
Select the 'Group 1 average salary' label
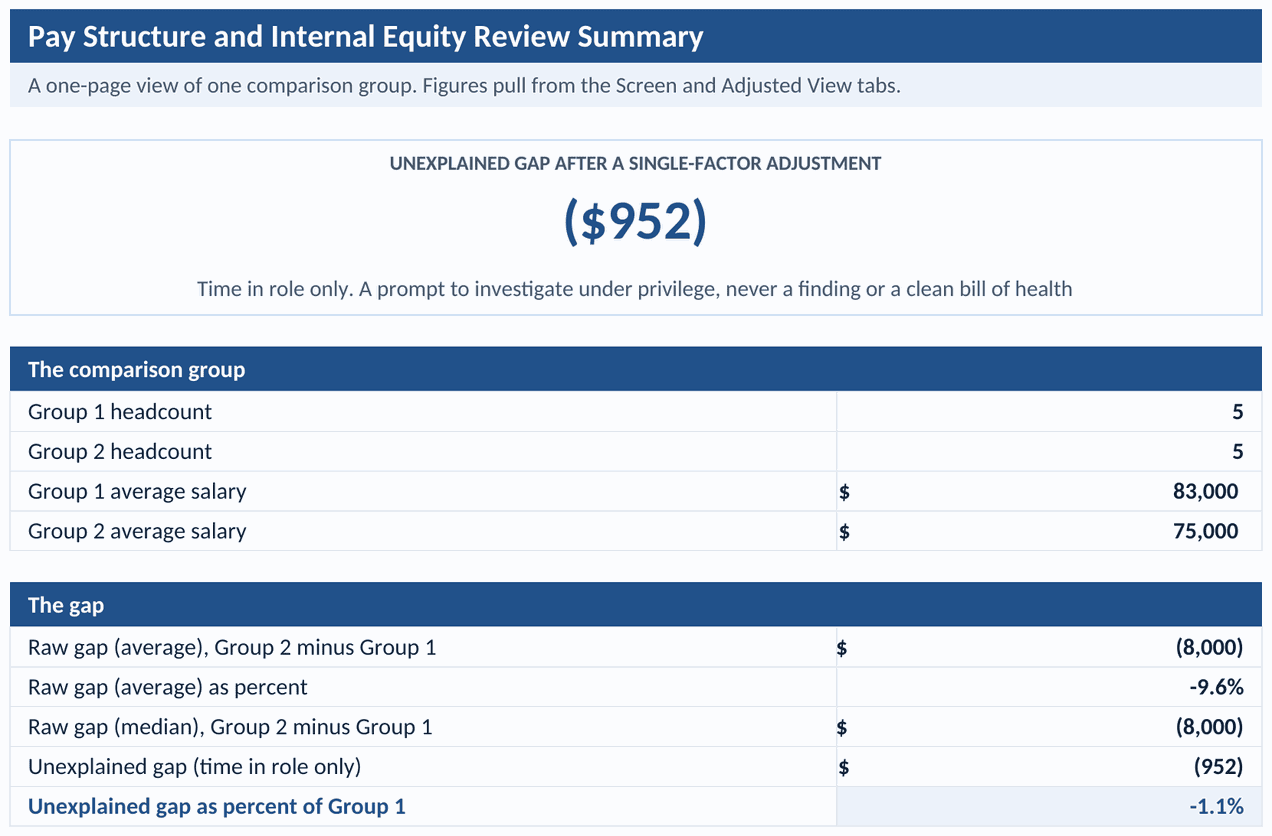pyautogui.click(x=137, y=492)
